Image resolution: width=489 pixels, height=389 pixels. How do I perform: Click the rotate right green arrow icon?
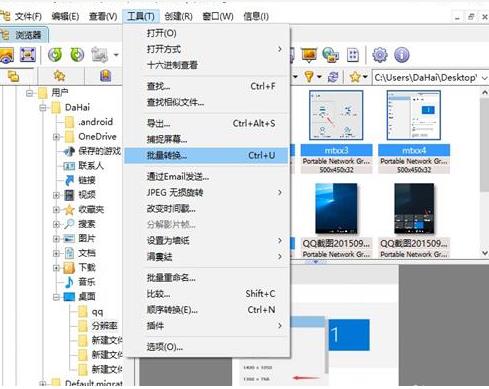pos(77,55)
